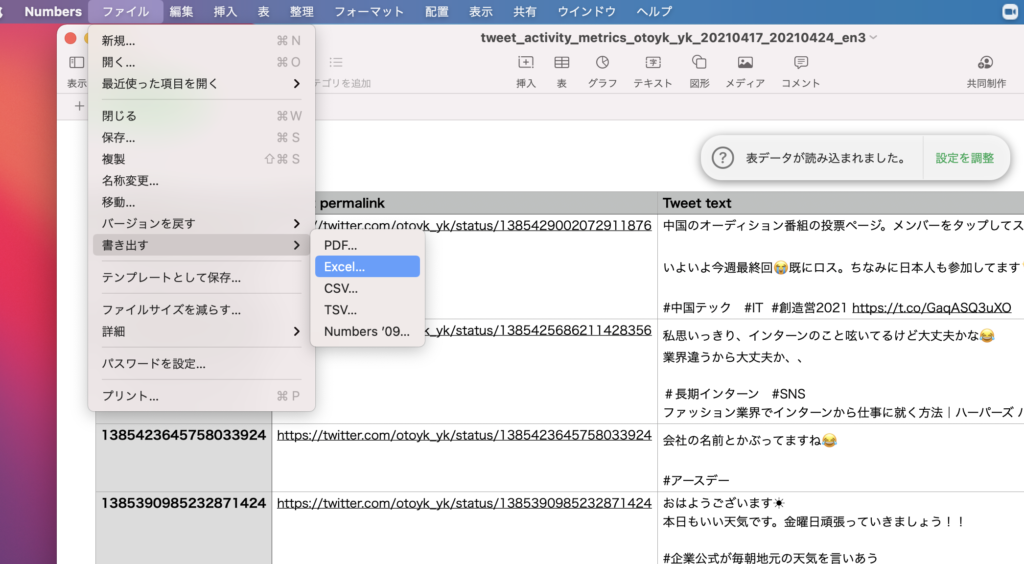
Task: Select 開く... from File menu
Action: (201, 62)
